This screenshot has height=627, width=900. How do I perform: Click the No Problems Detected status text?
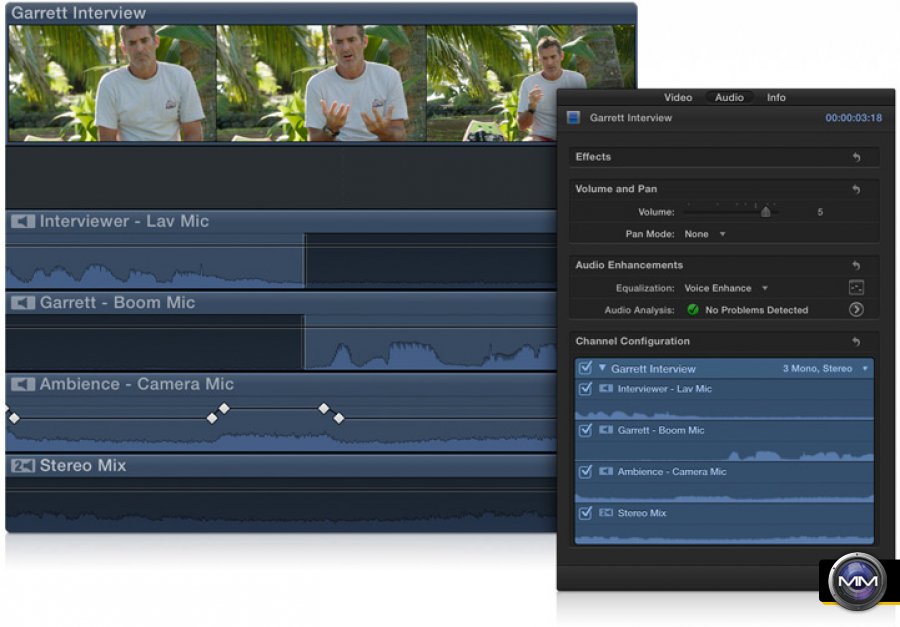coord(757,310)
